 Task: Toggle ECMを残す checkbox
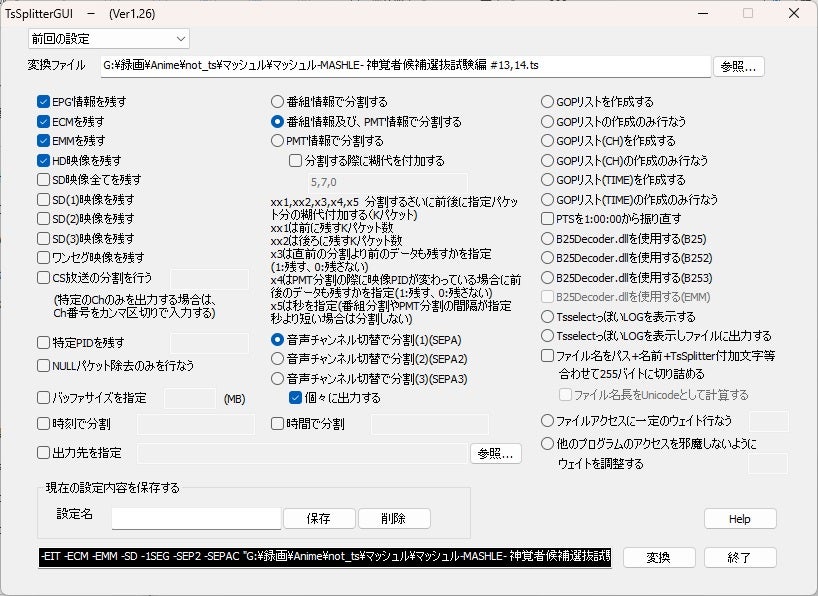[44, 121]
